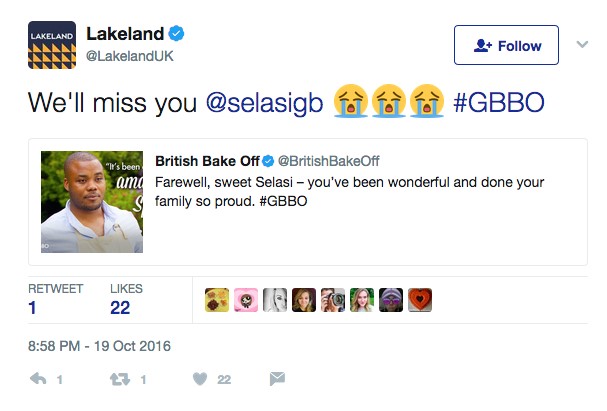Show the list of 22 likes

point(126,299)
